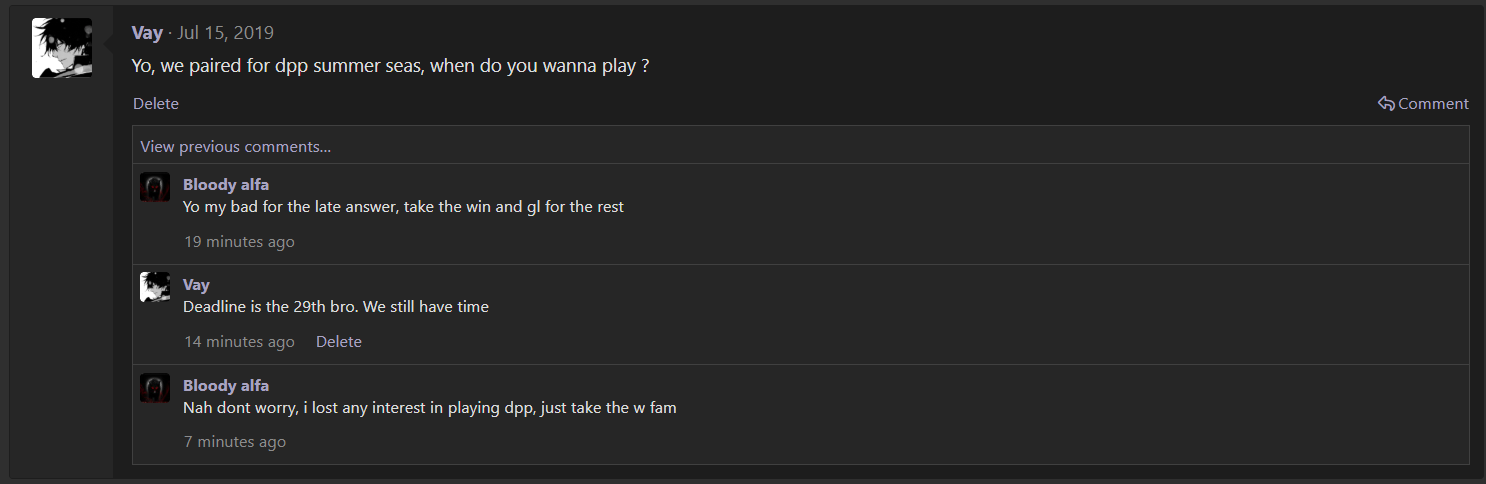Click the 19 minutes ago timestamp
This screenshot has height=484, width=1486.
pos(239,242)
